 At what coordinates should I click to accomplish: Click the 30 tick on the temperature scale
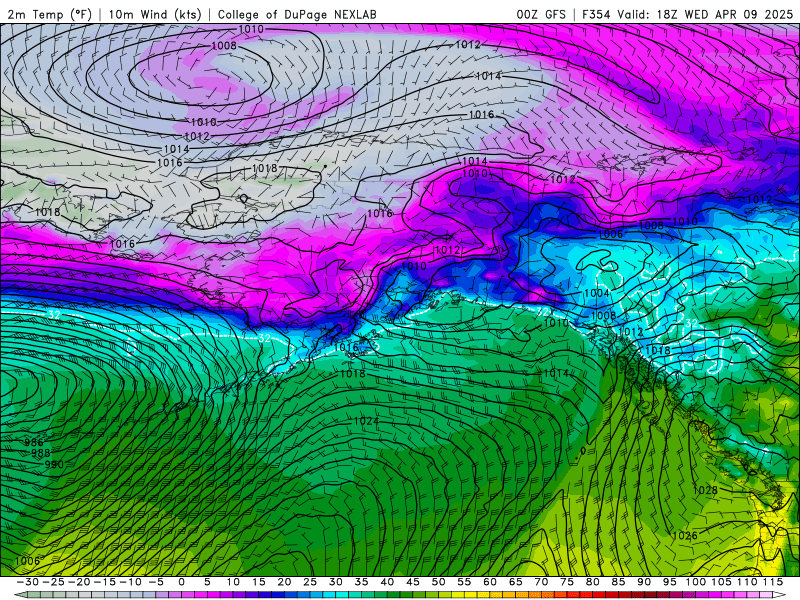click(x=336, y=582)
